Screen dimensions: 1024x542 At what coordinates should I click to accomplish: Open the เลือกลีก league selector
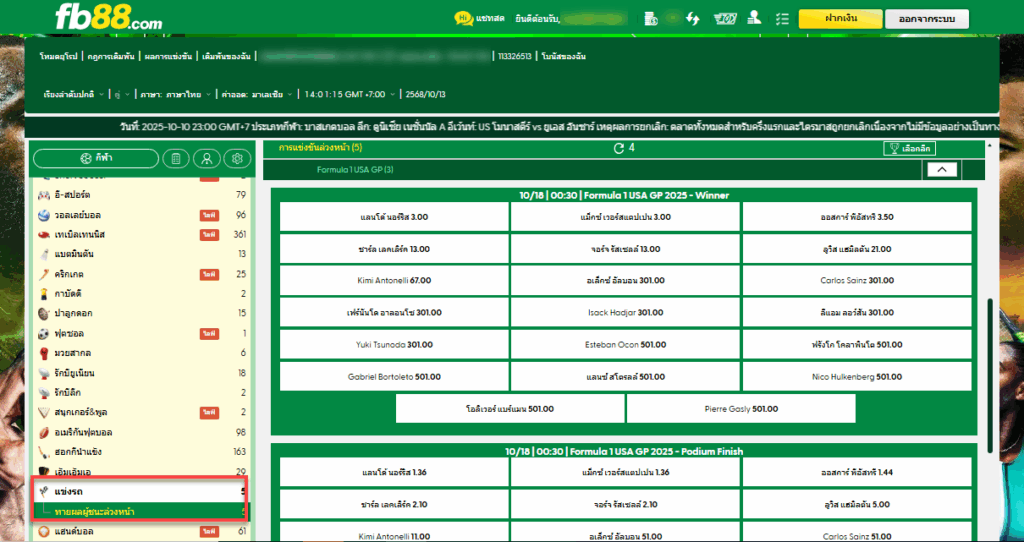[x=909, y=149]
